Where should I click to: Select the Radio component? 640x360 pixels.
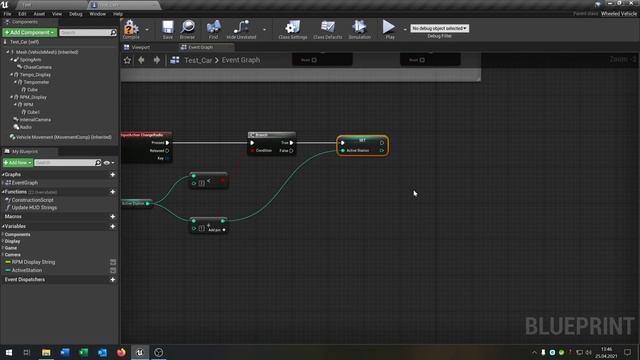coord(25,127)
